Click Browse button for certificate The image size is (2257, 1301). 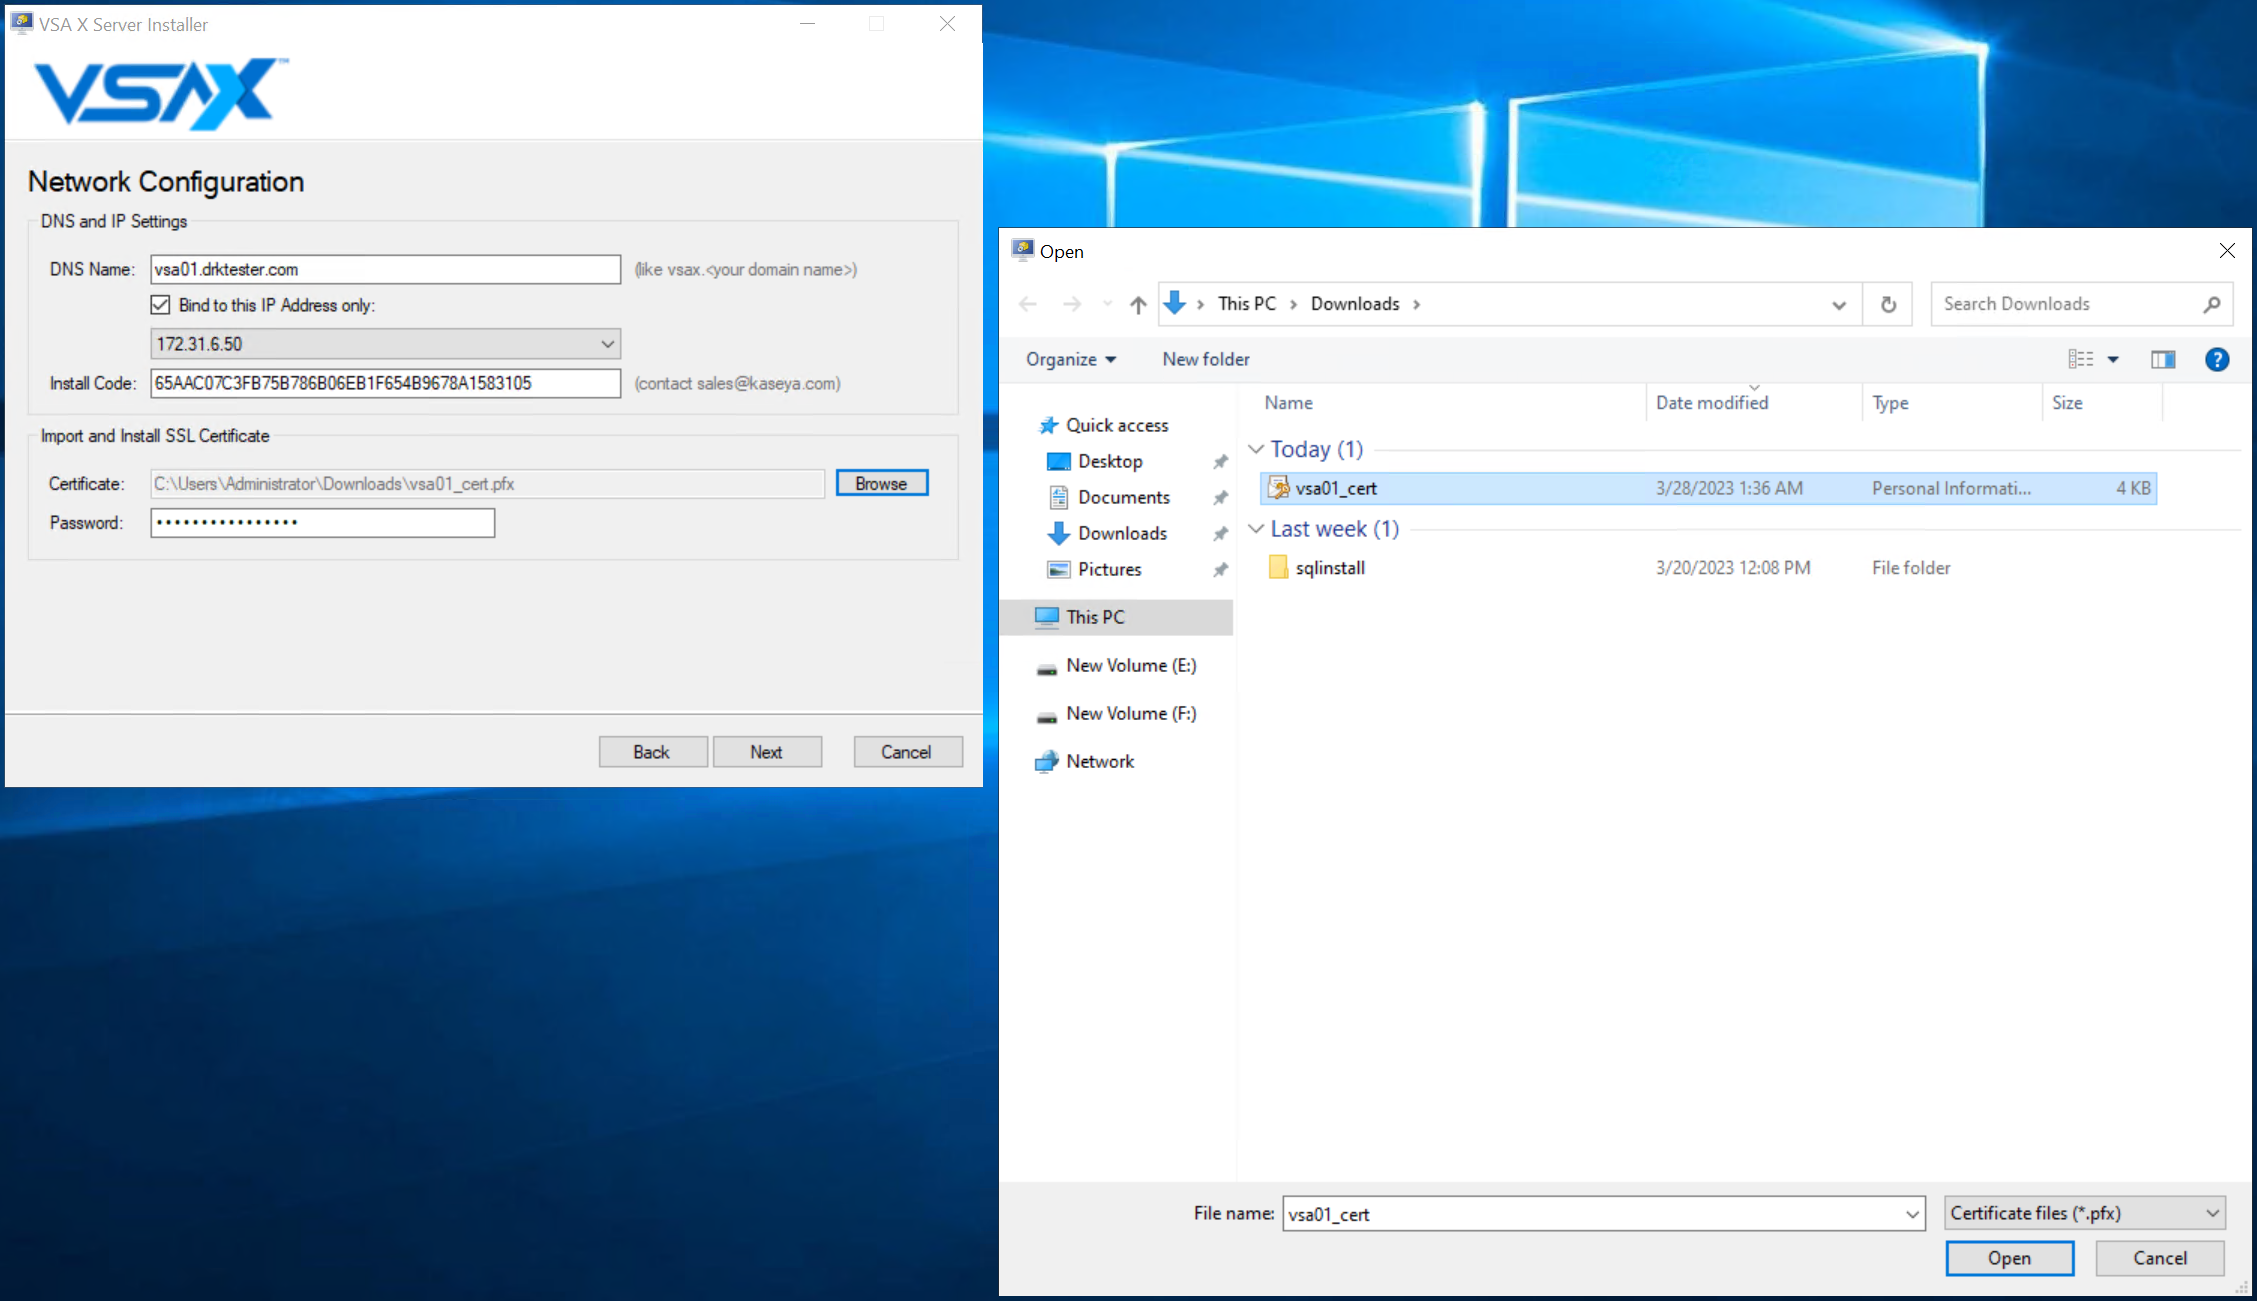click(881, 483)
